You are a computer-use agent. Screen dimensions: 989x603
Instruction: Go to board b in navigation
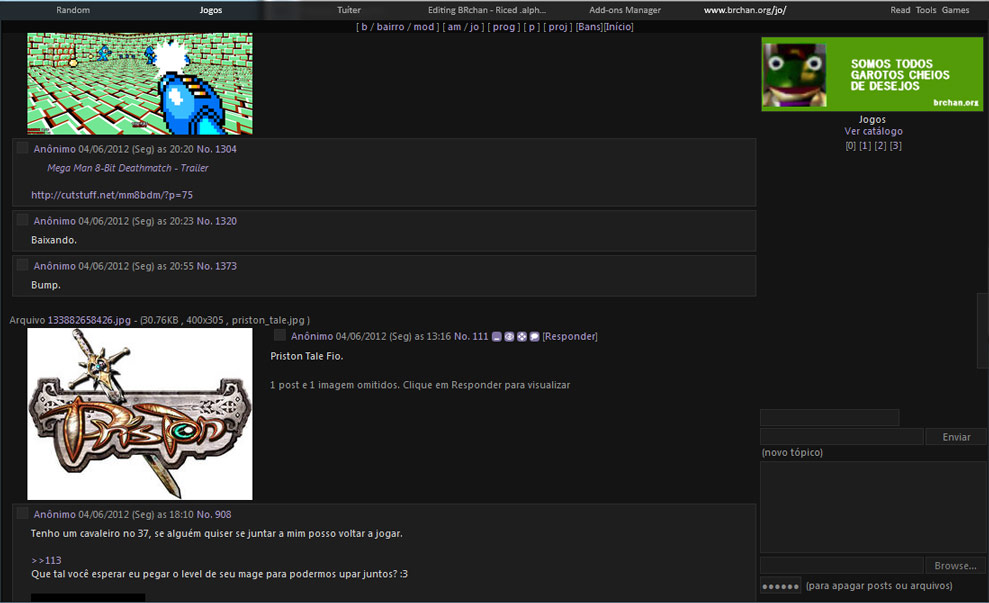click(364, 27)
